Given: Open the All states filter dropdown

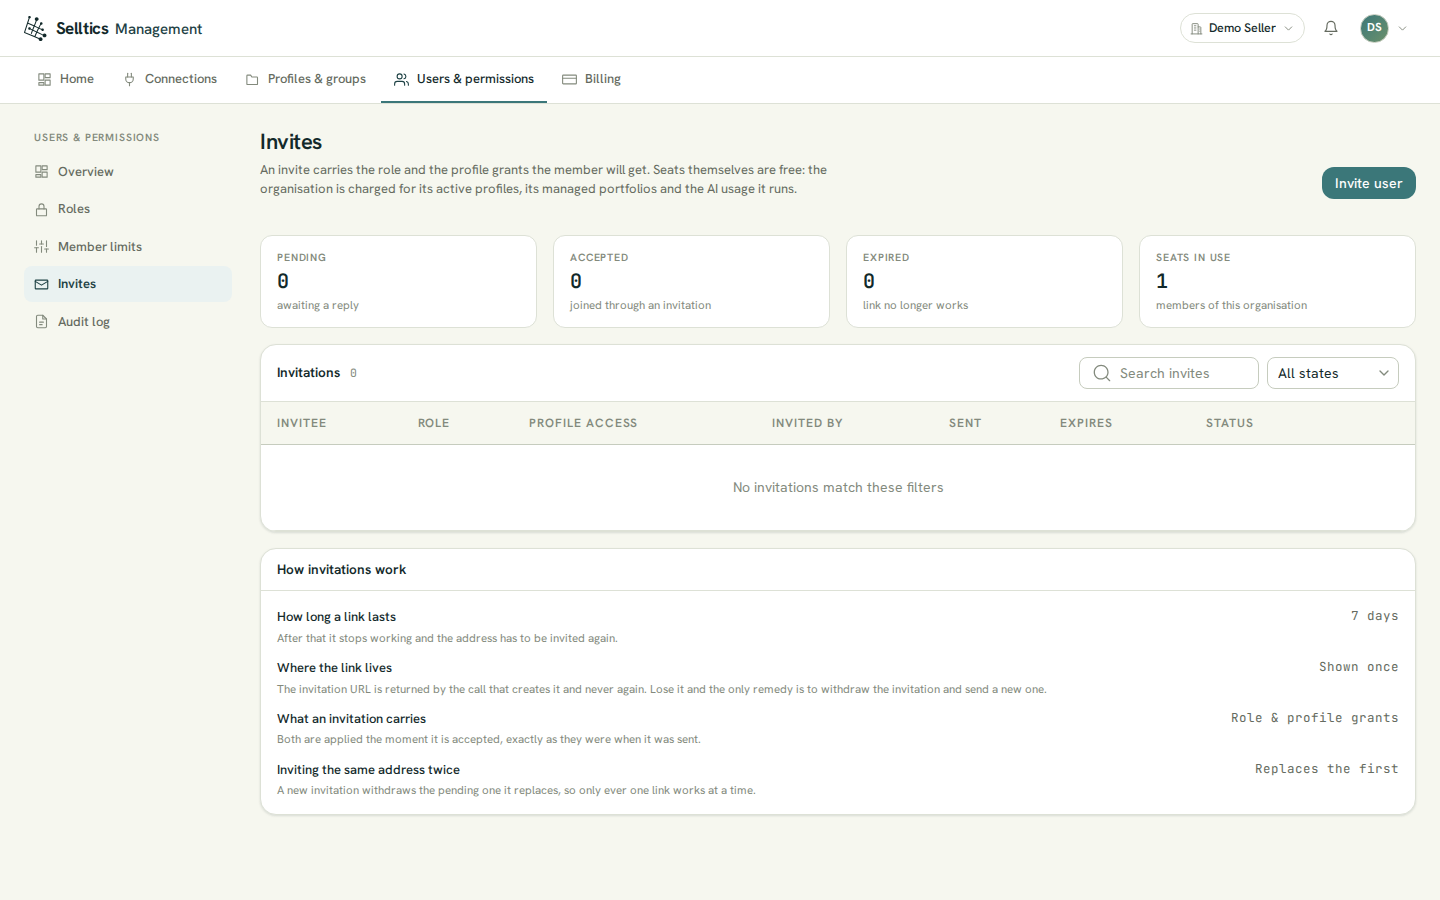Looking at the screenshot, I should tap(1333, 373).
